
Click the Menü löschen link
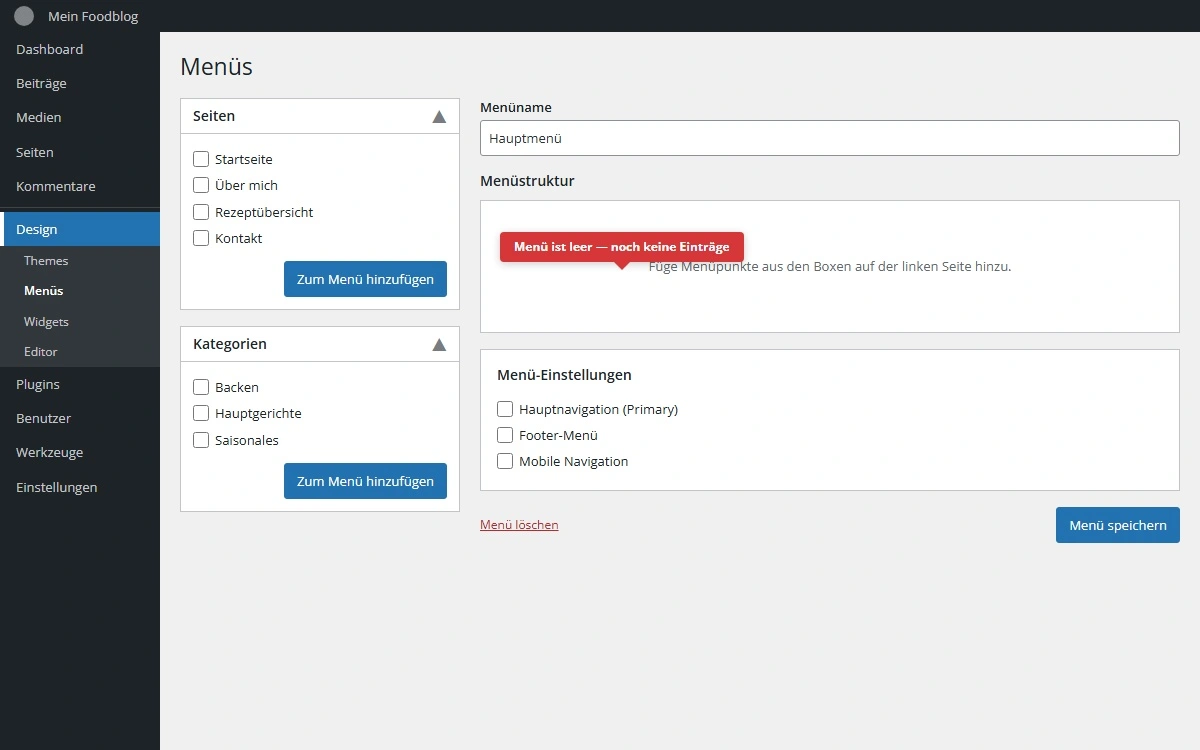519,525
